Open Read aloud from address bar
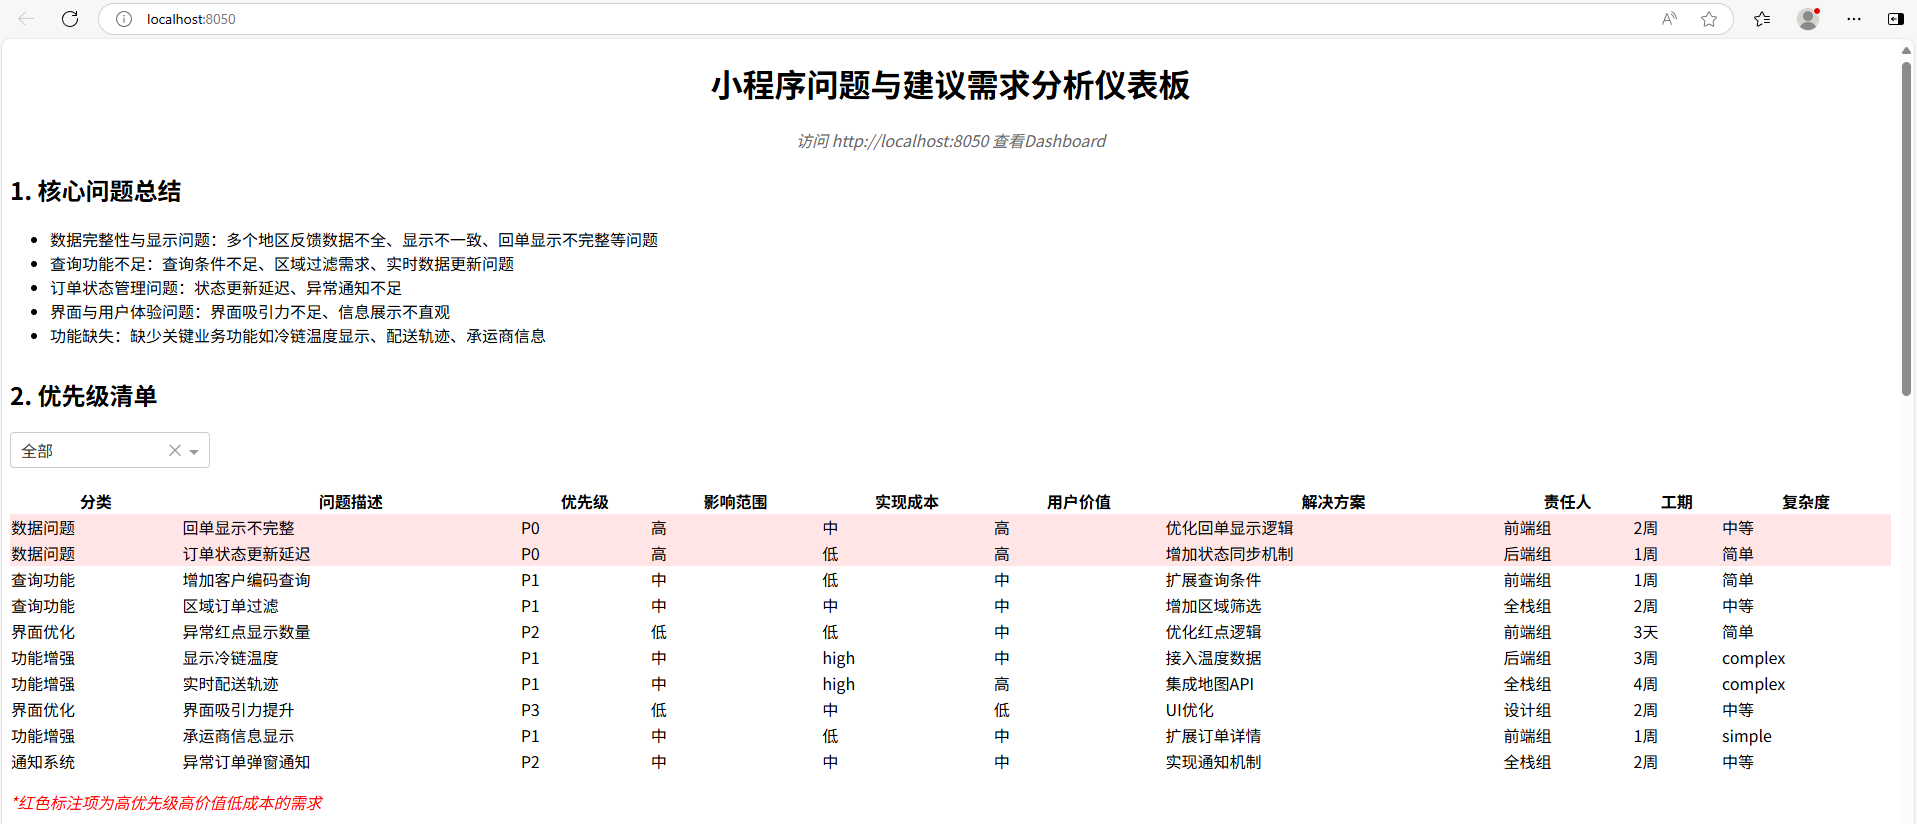The width and height of the screenshot is (1917, 824). (1669, 19)
